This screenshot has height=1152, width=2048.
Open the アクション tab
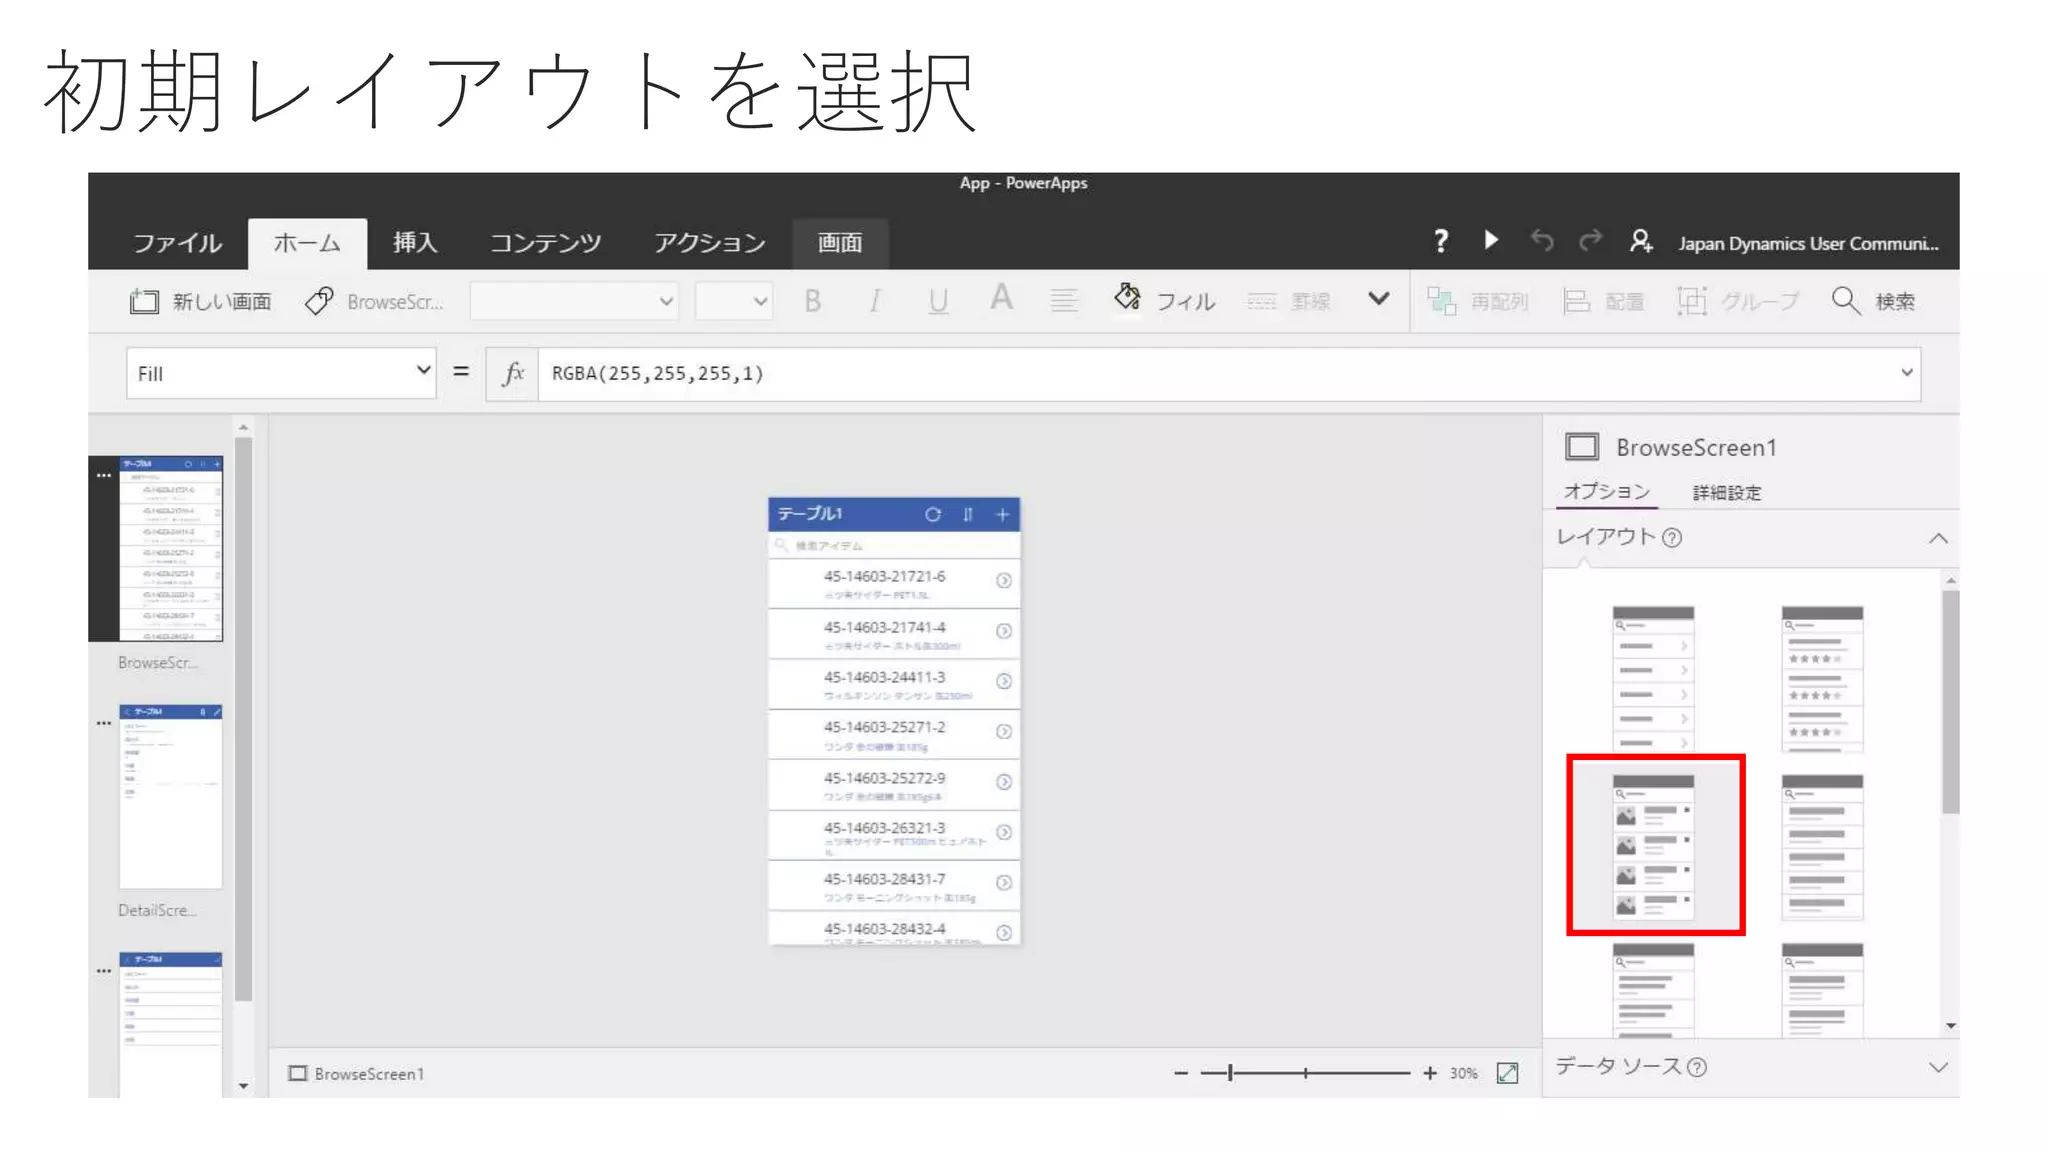tap(710, 243)
